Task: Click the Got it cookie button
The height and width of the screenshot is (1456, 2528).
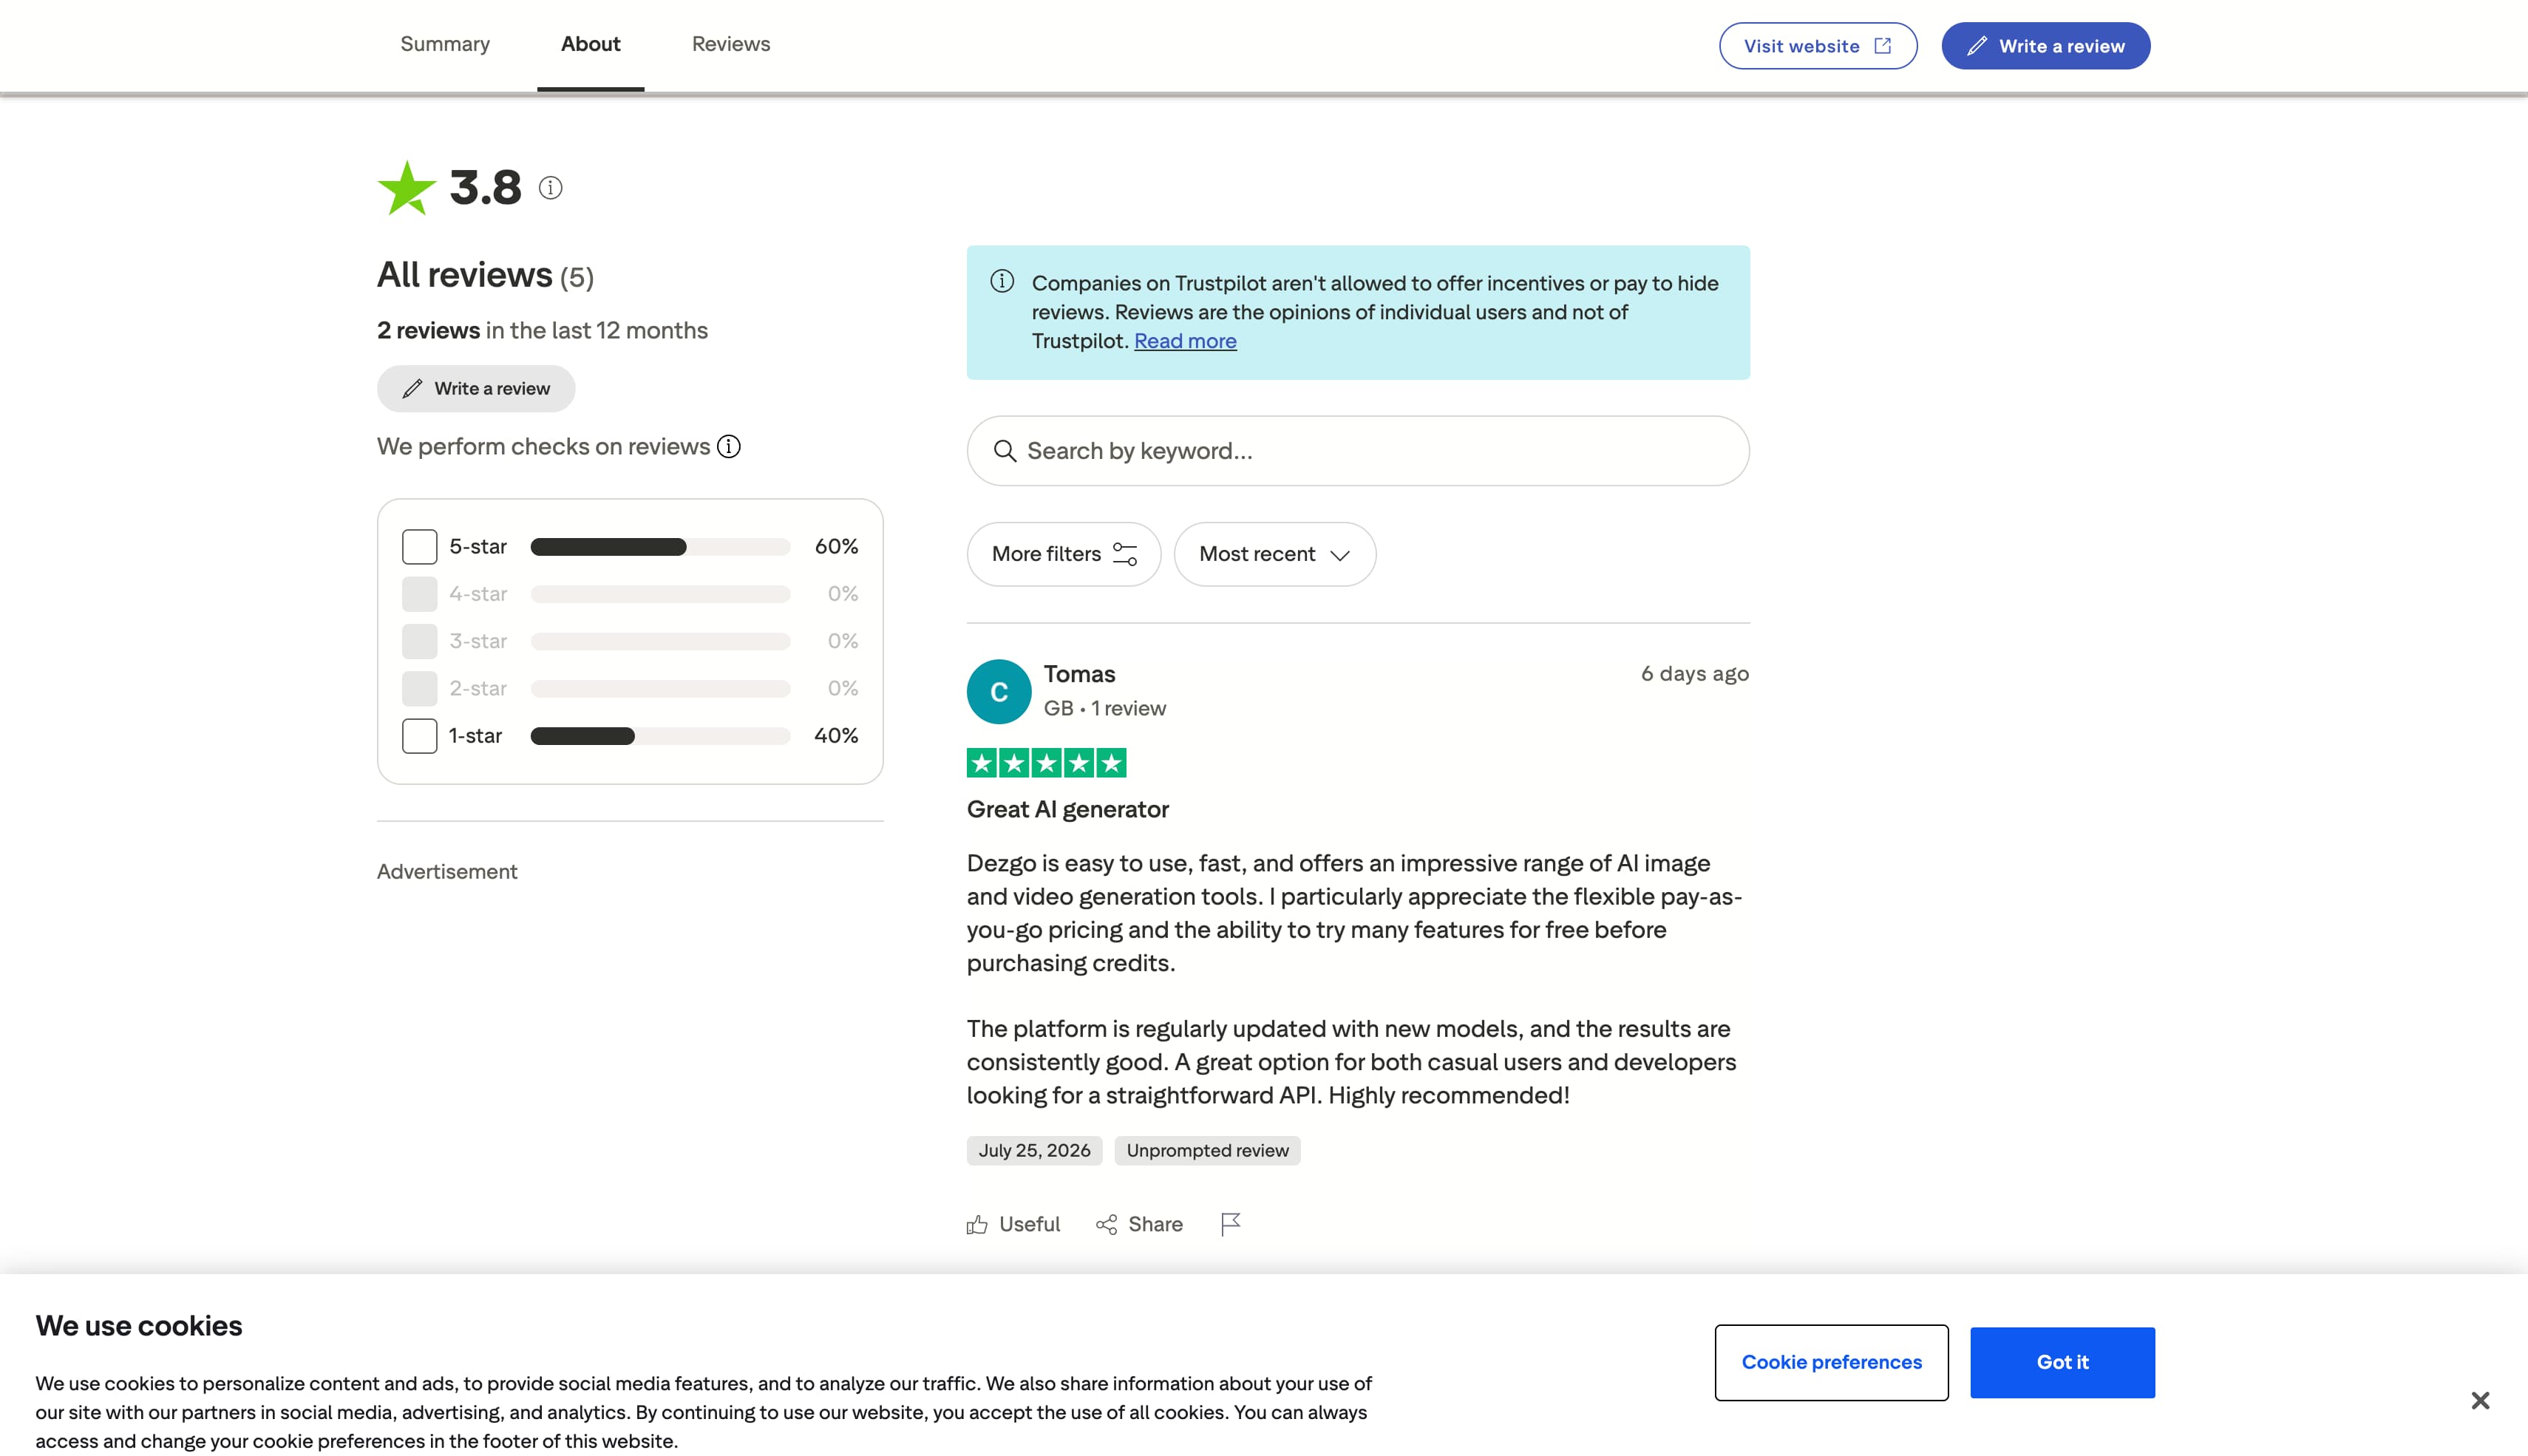Action: pyautogui.click(x=2062, y=1363)
